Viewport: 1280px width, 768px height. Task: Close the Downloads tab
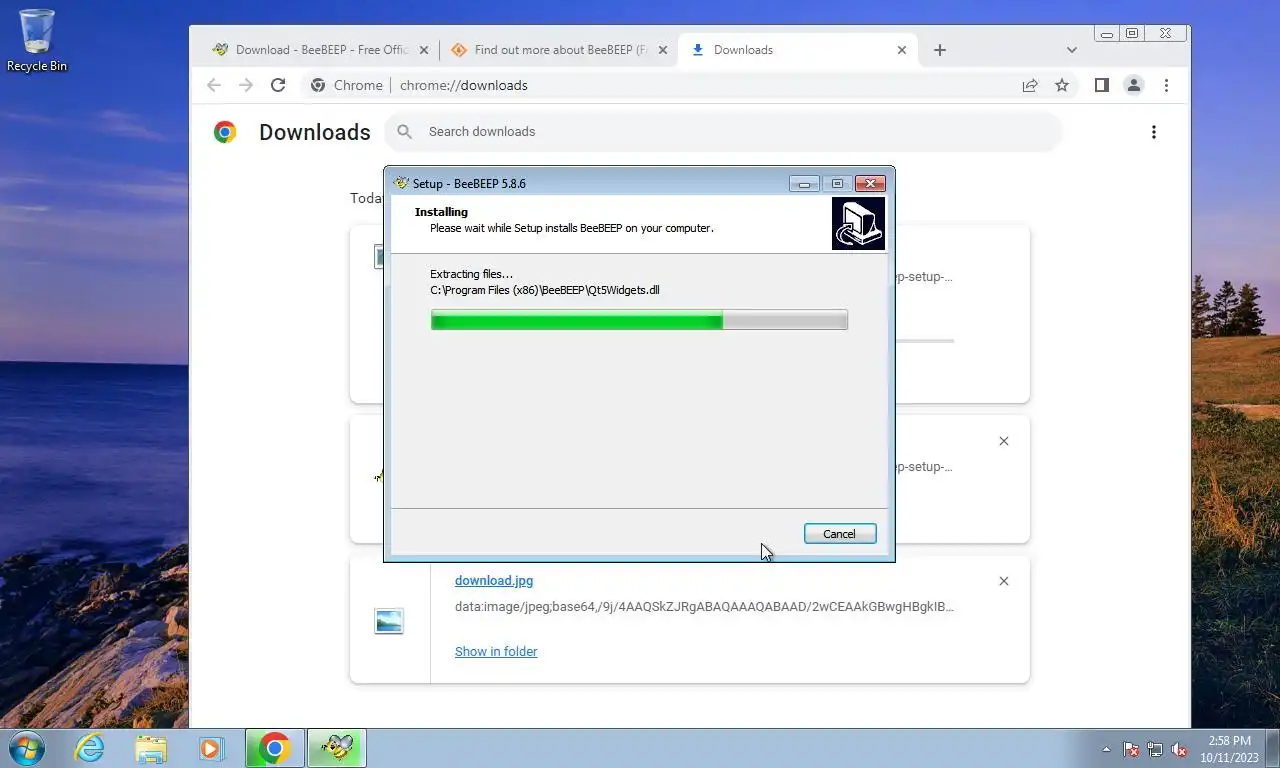tap(902, 50)
